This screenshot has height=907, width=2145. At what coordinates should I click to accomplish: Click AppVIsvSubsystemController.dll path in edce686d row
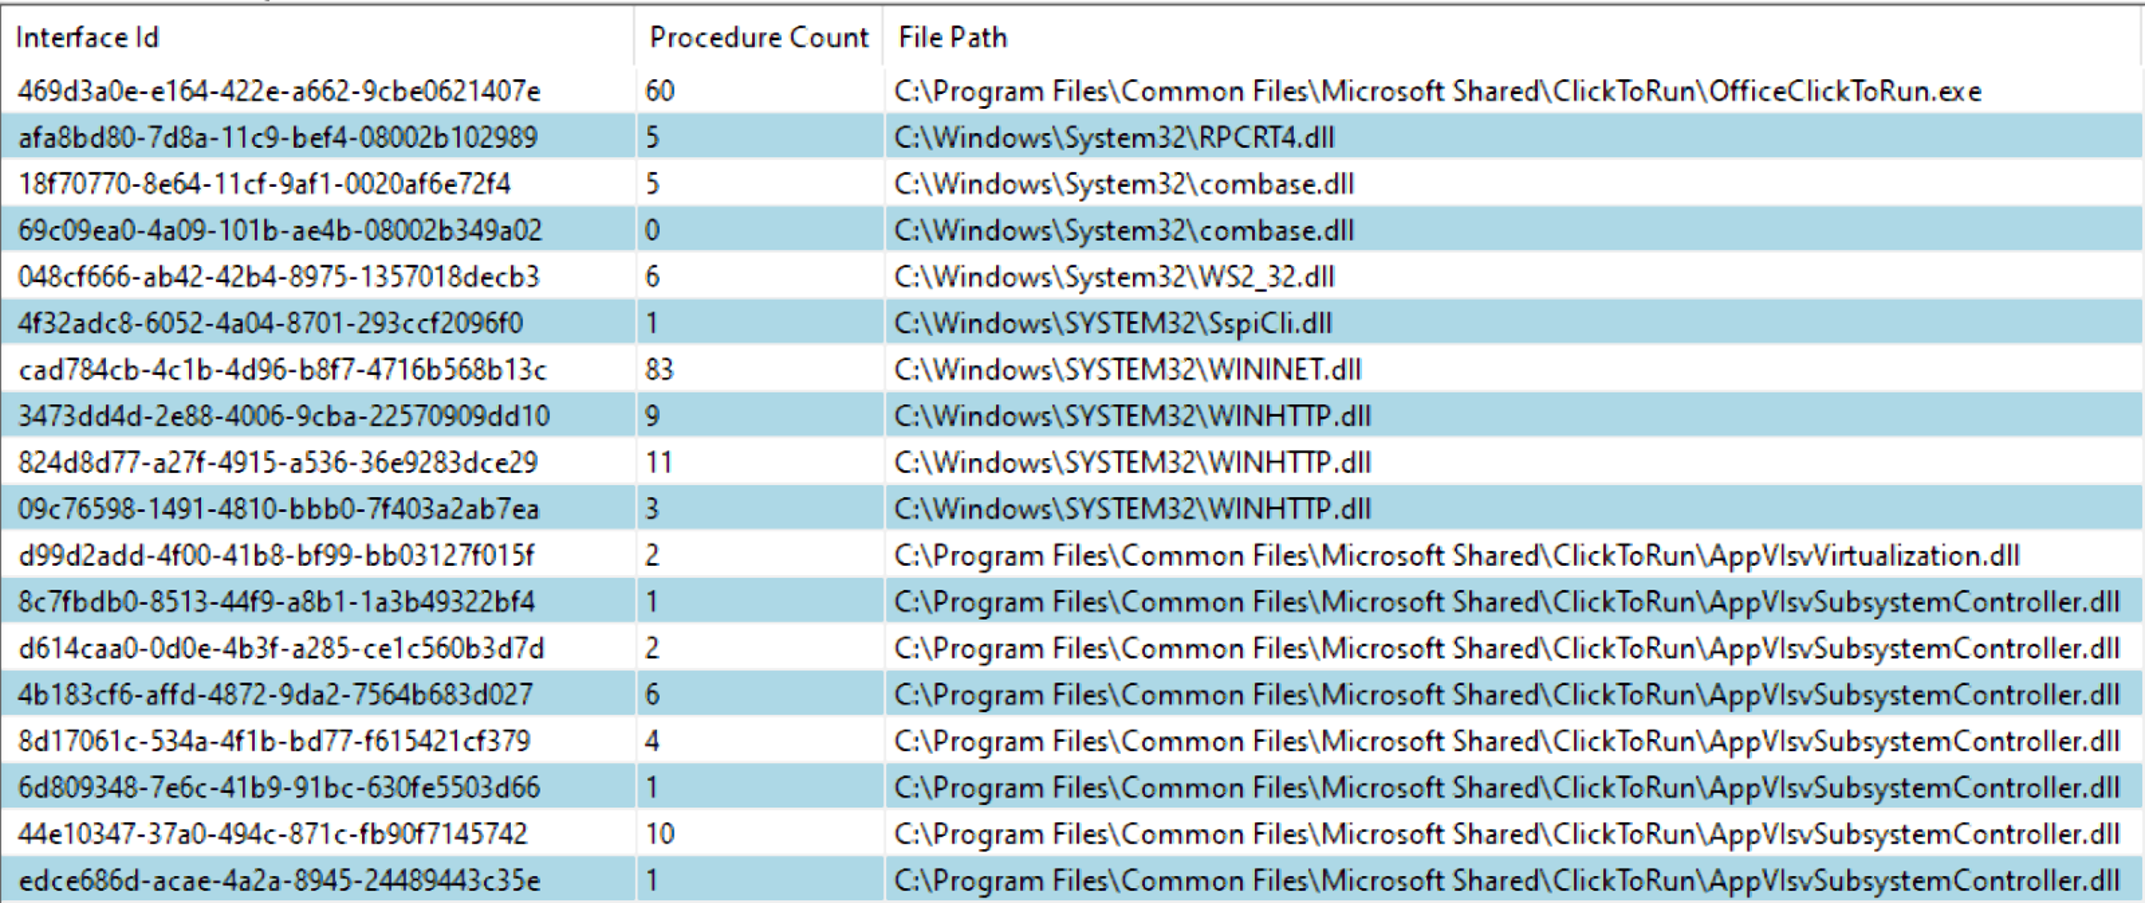click(x=1507, y=880)
